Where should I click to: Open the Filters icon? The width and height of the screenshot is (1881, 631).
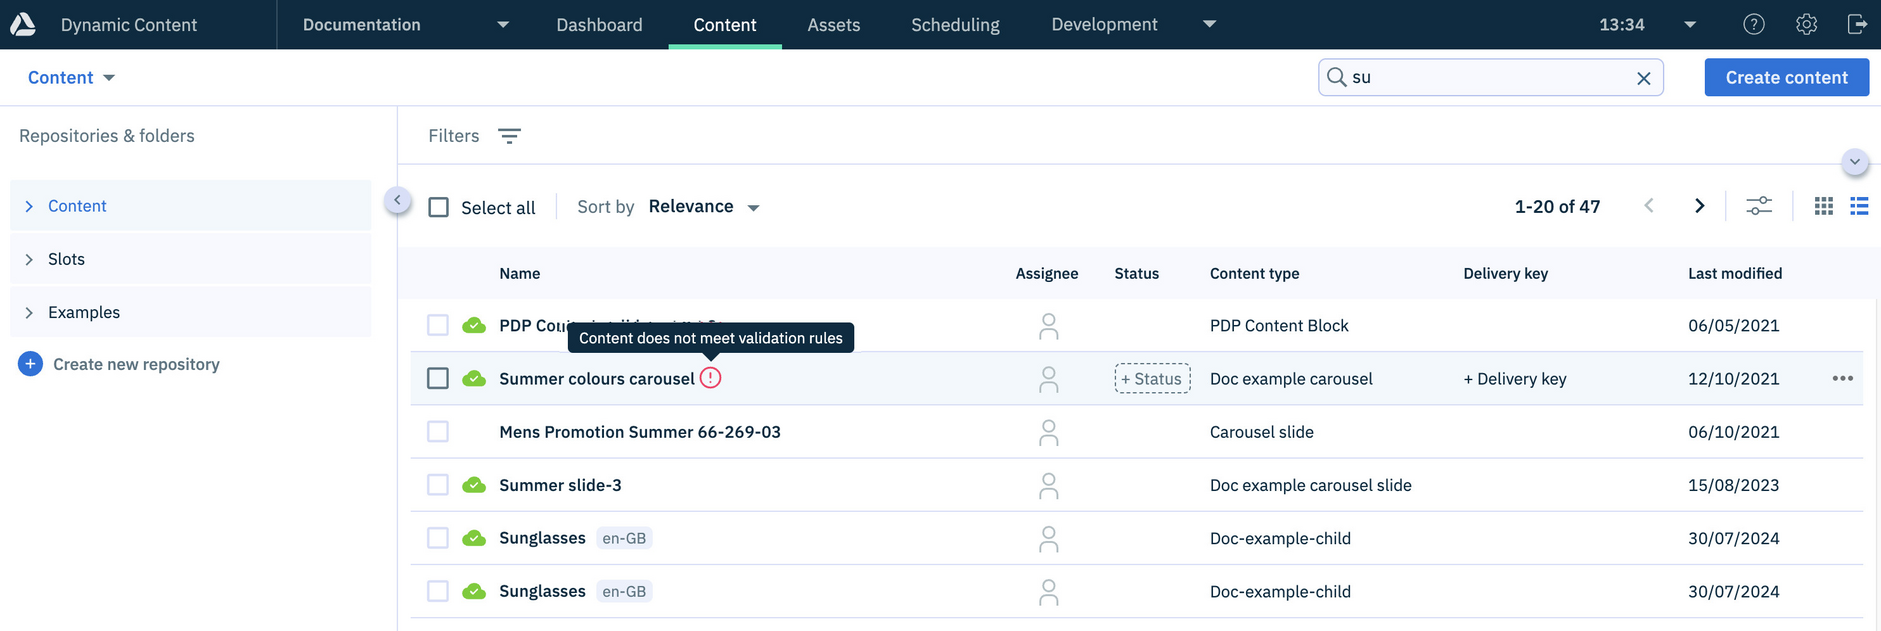(509, 136)
